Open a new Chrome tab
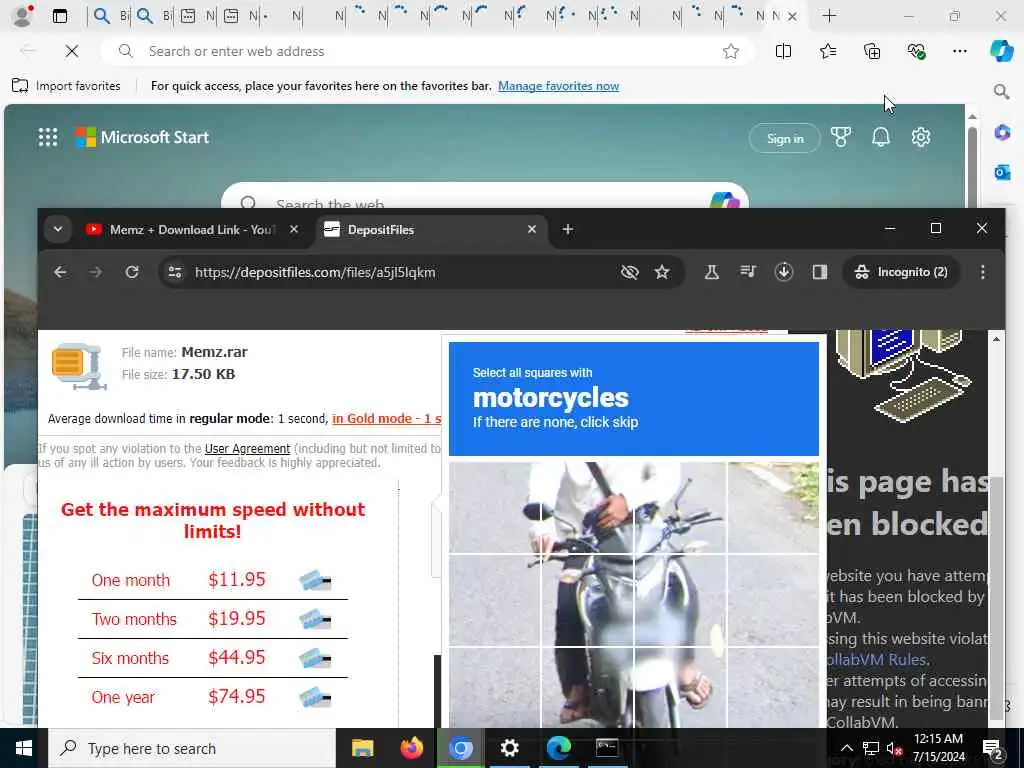The image size is (1024, 768). (568, 229)
